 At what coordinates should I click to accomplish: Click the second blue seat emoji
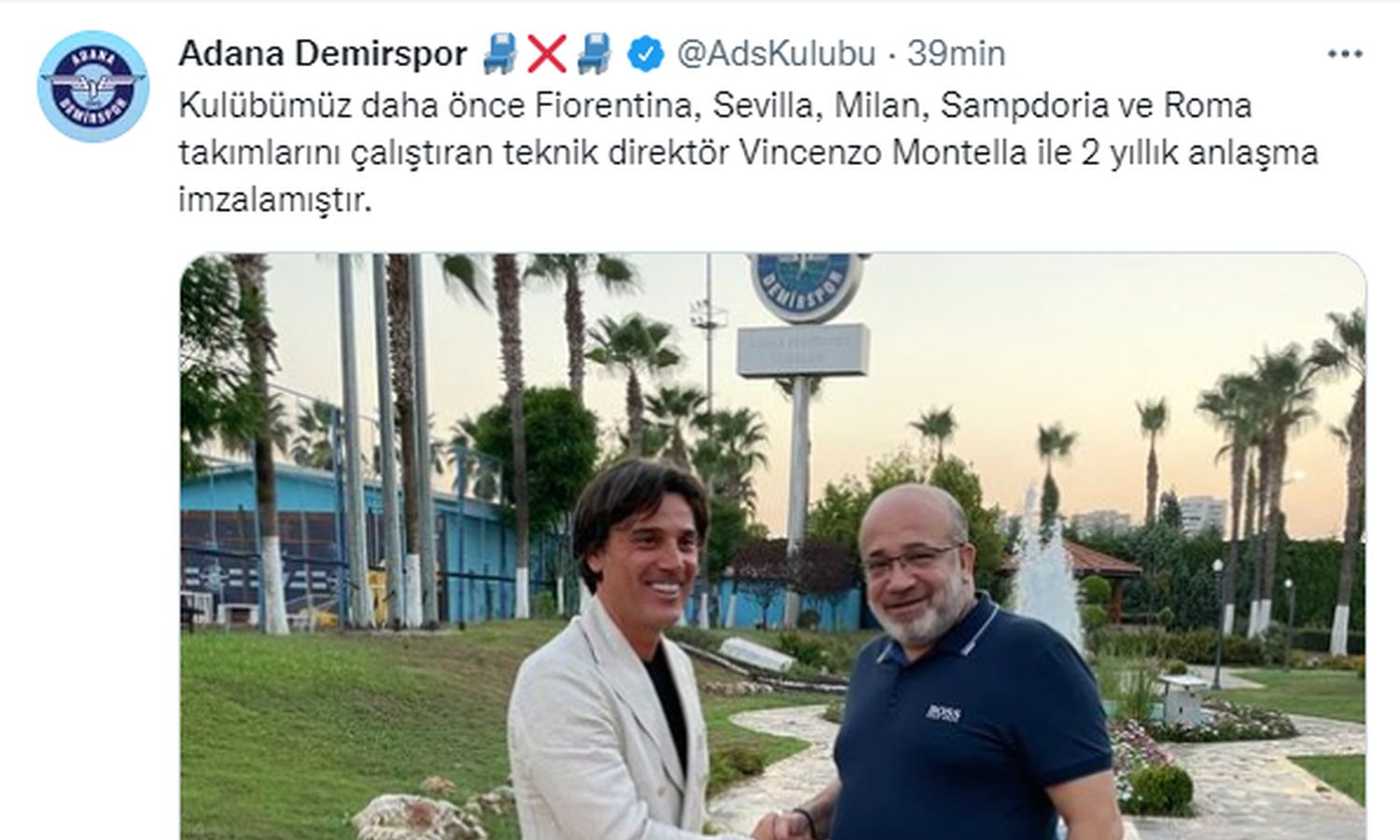coord(594,54)
